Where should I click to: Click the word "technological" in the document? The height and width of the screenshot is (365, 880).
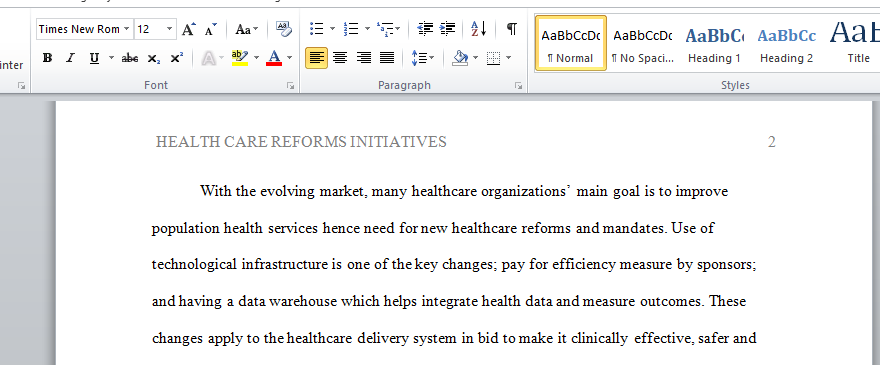click(194, 264)
